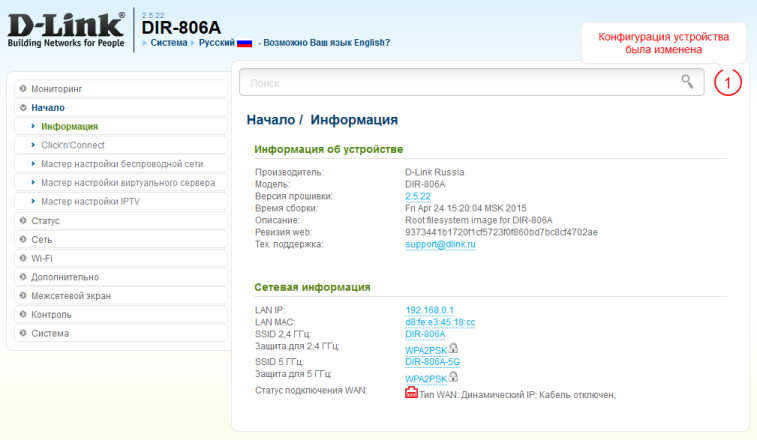Open Мастер настройки виртуального сервера
The height and width of the screenshot is (440, 757).
coord(121,183)
